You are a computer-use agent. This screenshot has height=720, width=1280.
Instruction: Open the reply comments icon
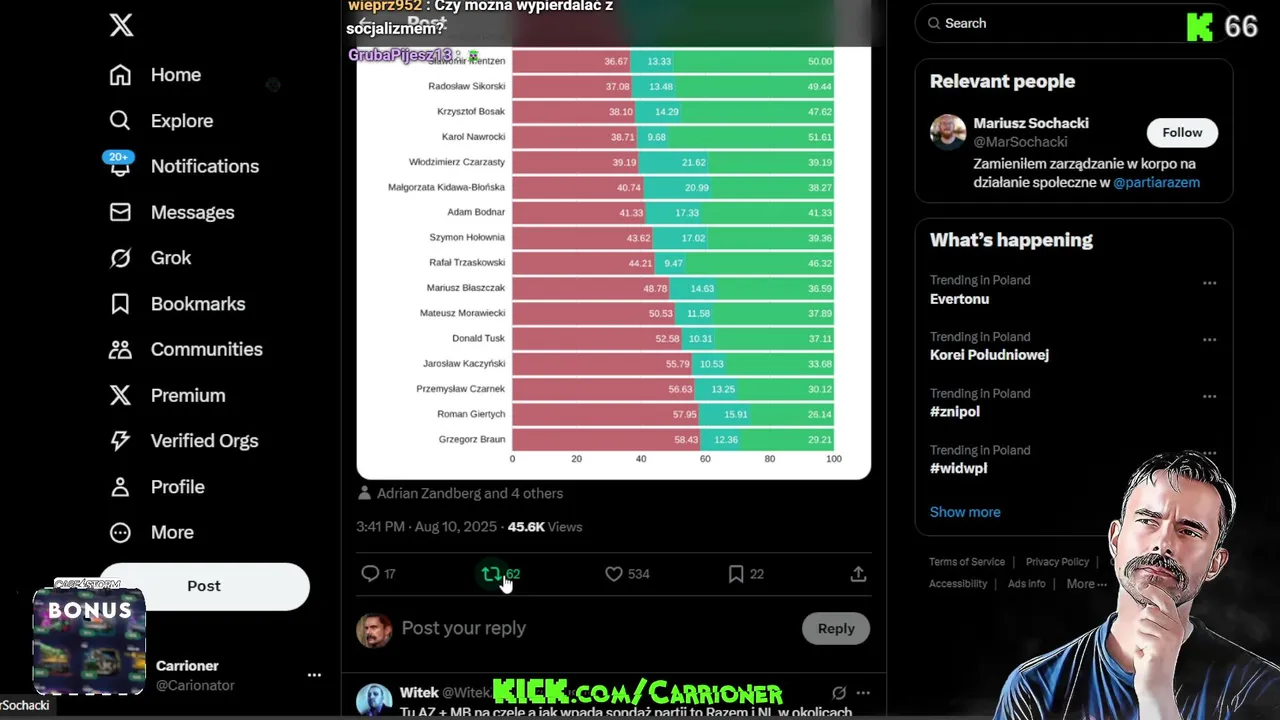tap(370, 574)
